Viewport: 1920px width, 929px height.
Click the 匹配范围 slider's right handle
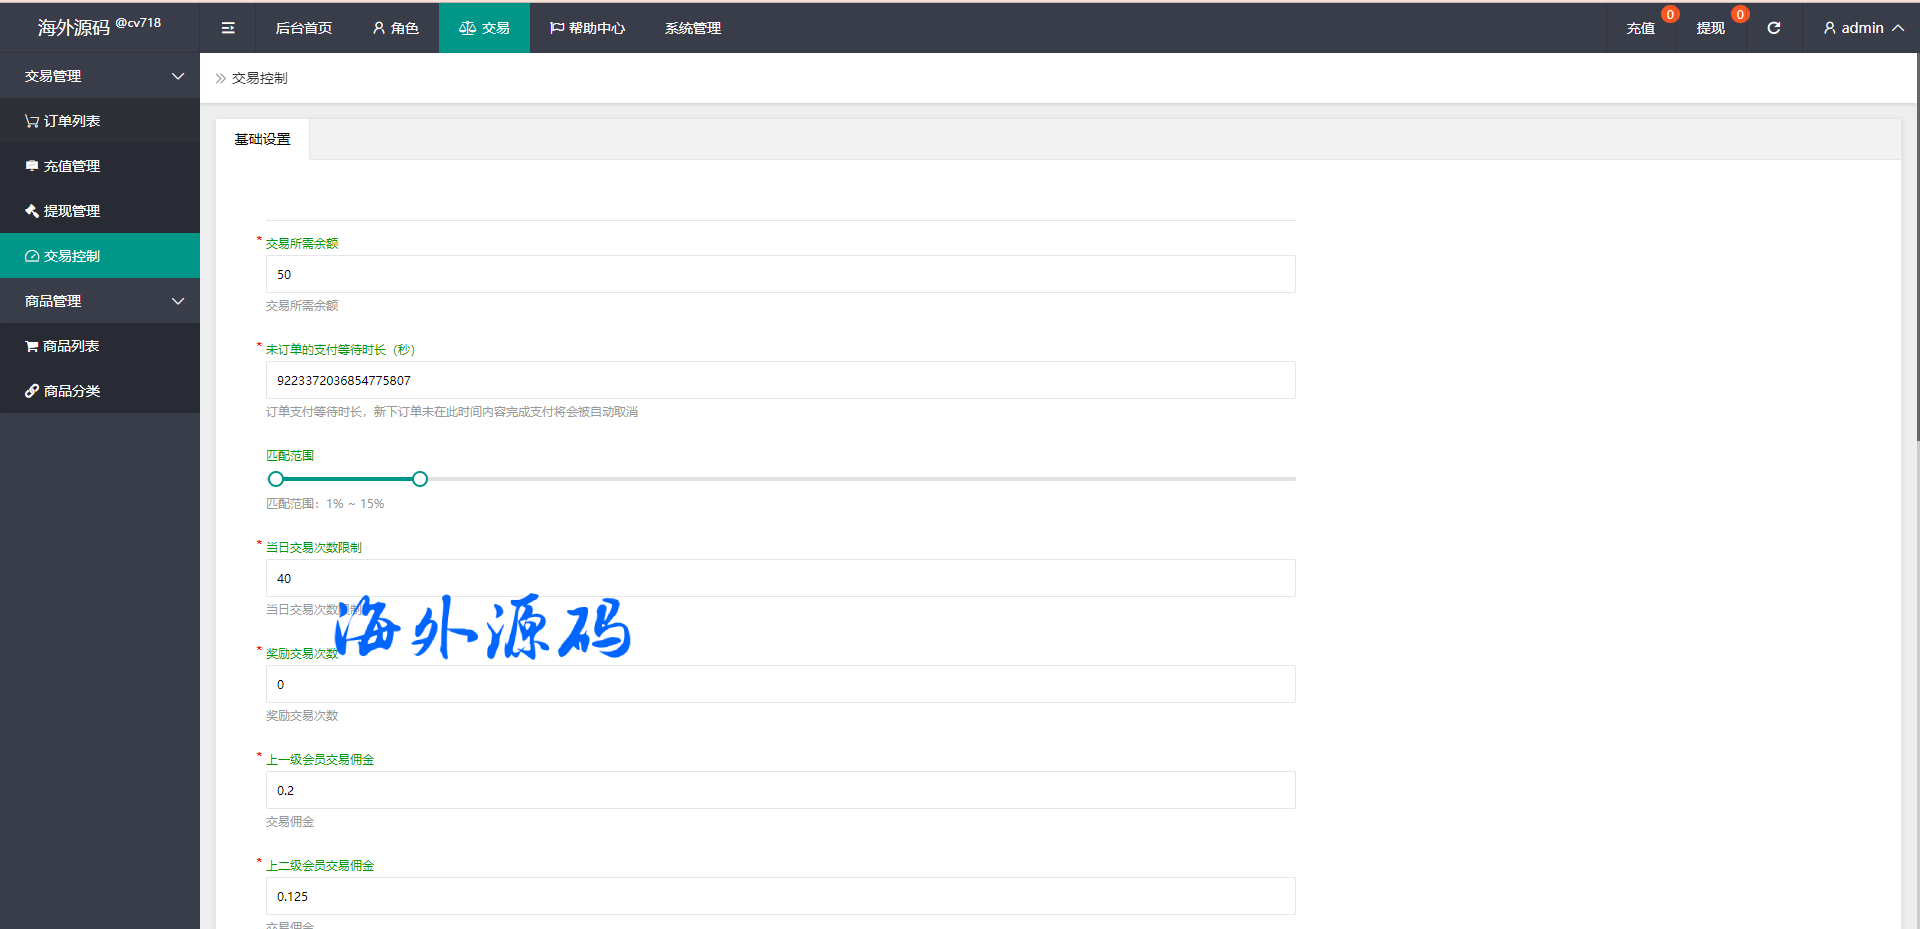(x=420, y=479)
